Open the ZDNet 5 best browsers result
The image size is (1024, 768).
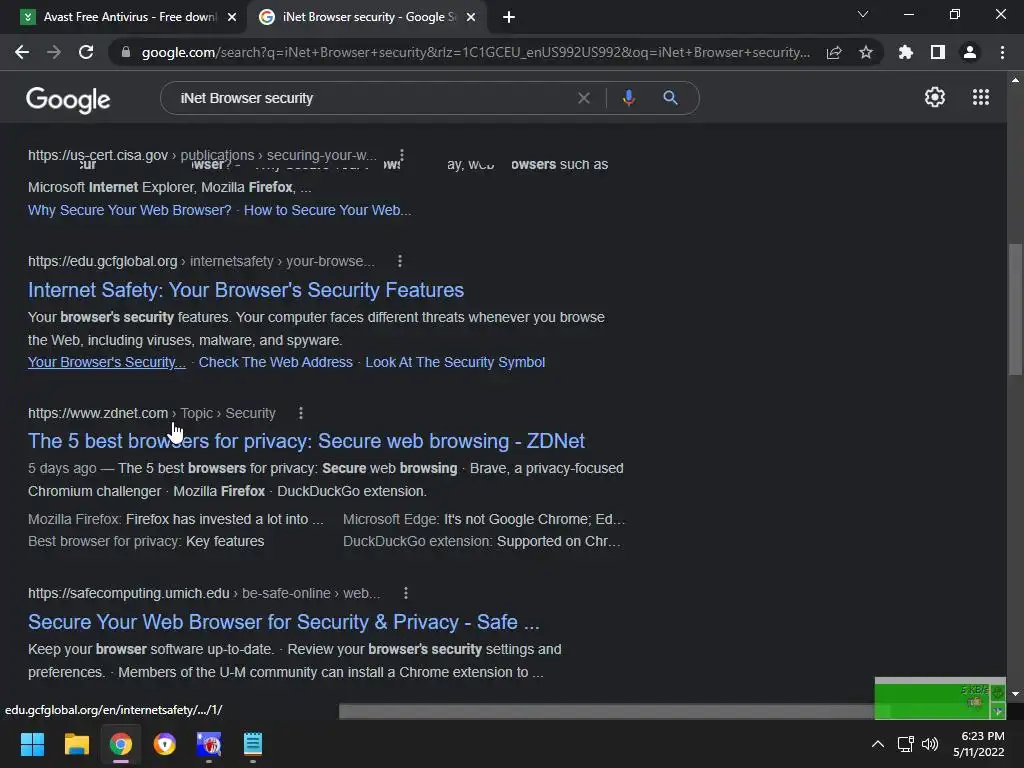[x=306, y=441]
